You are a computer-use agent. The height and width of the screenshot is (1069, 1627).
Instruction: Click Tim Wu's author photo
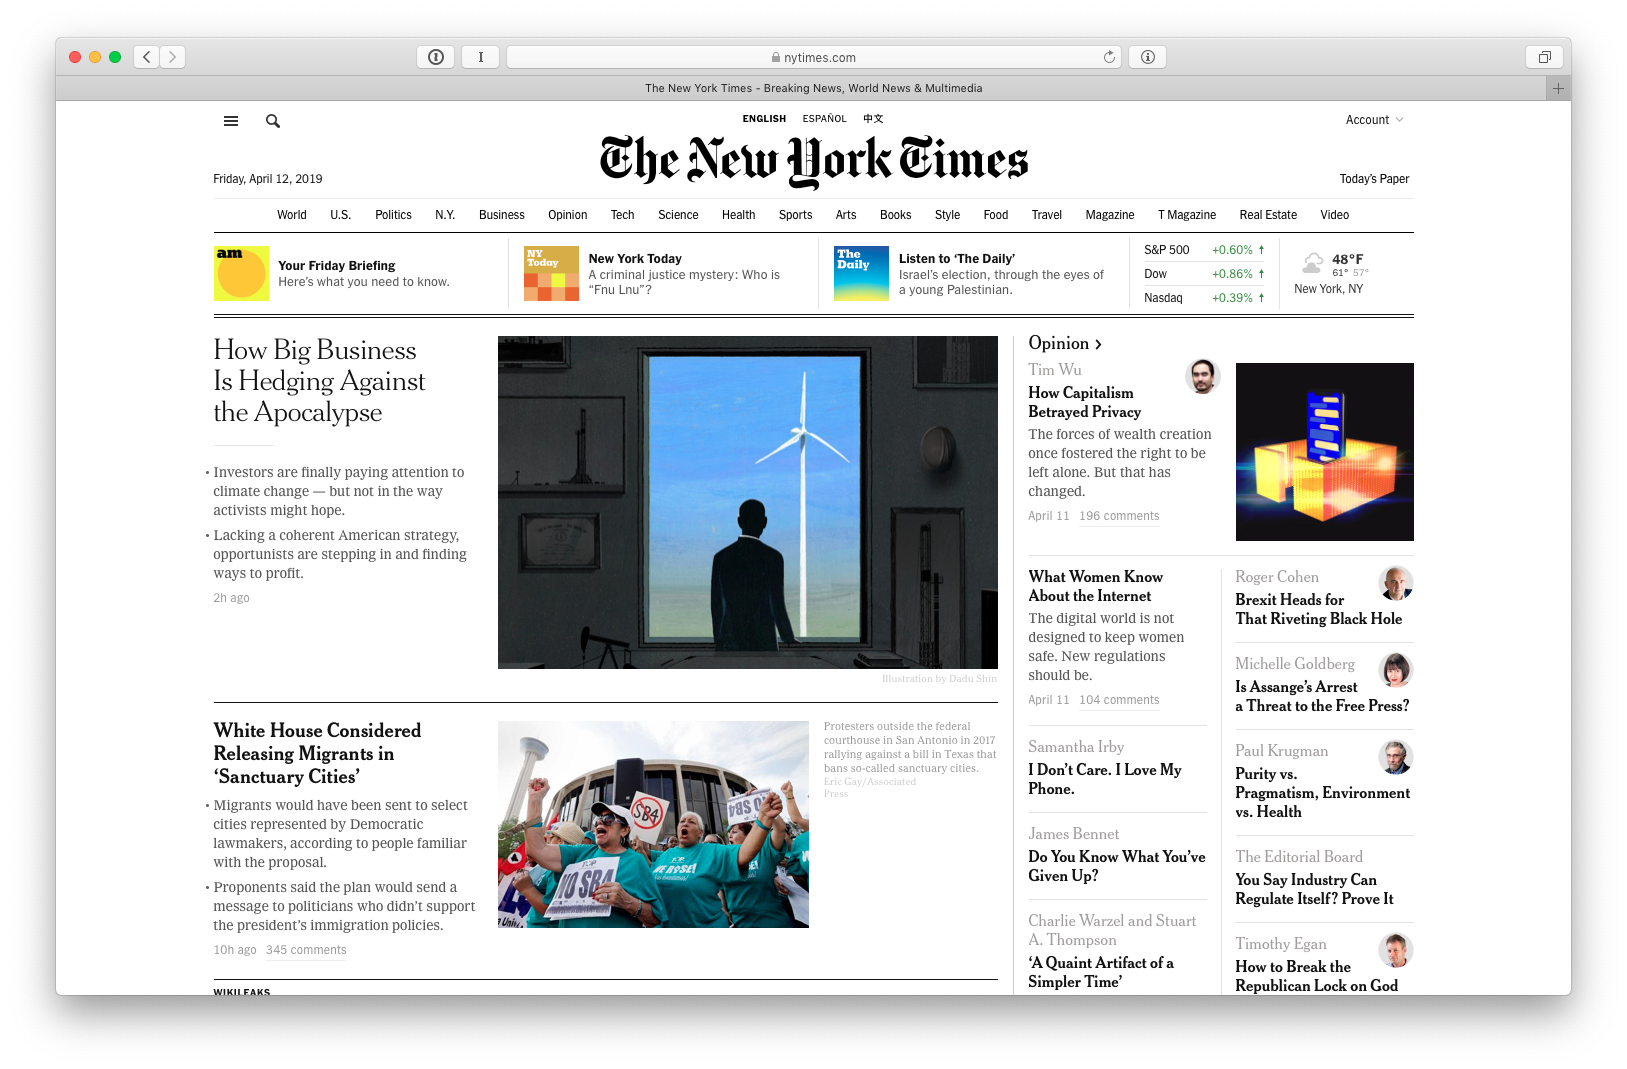1203,377
